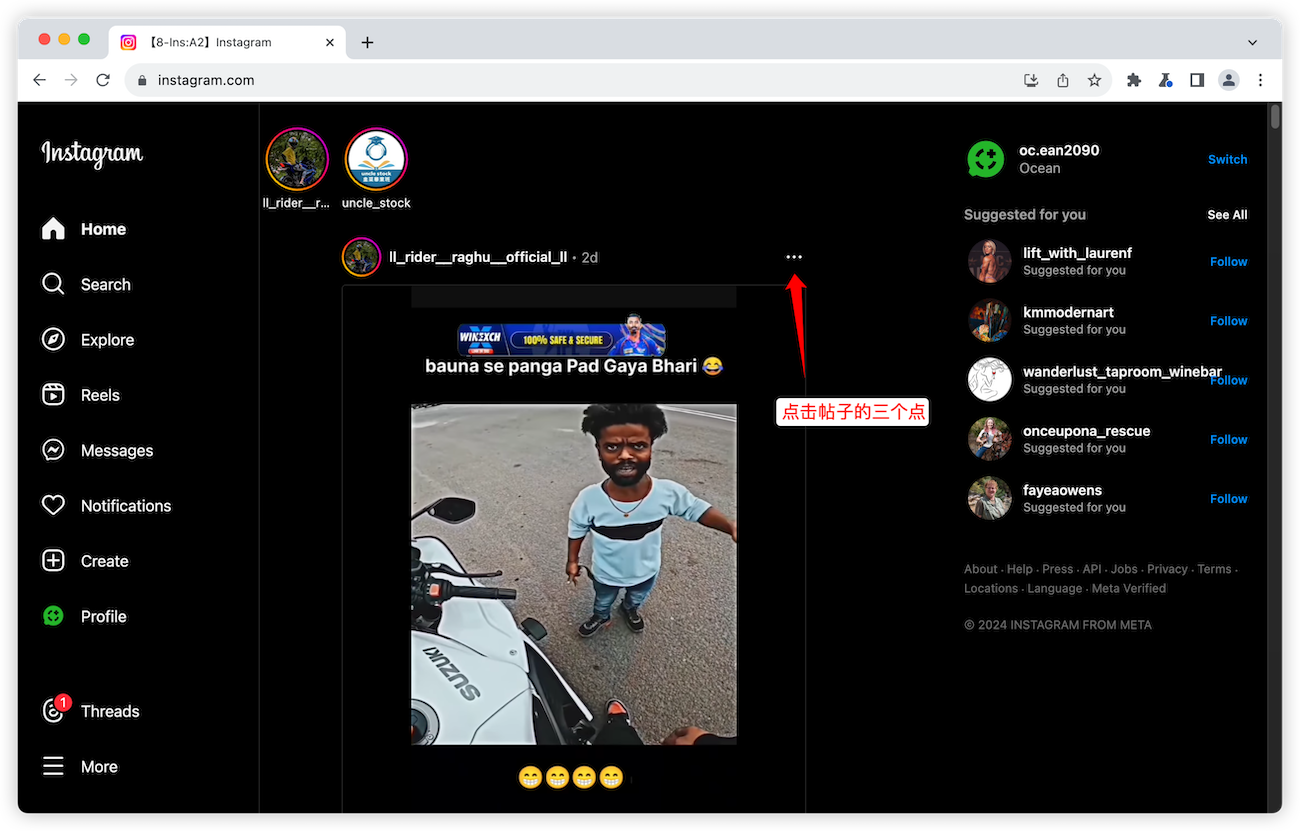Click See All suggestions link

pos(1227,215)
